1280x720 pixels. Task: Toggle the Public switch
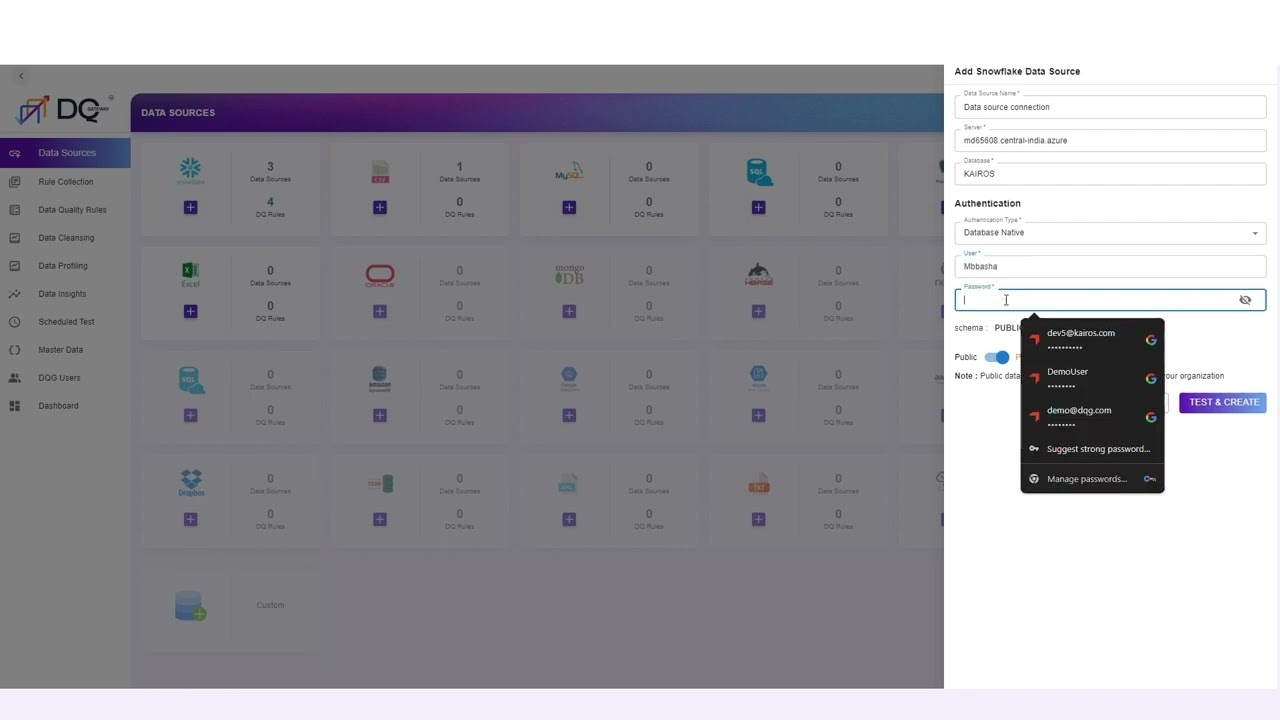tap(997, 357)
